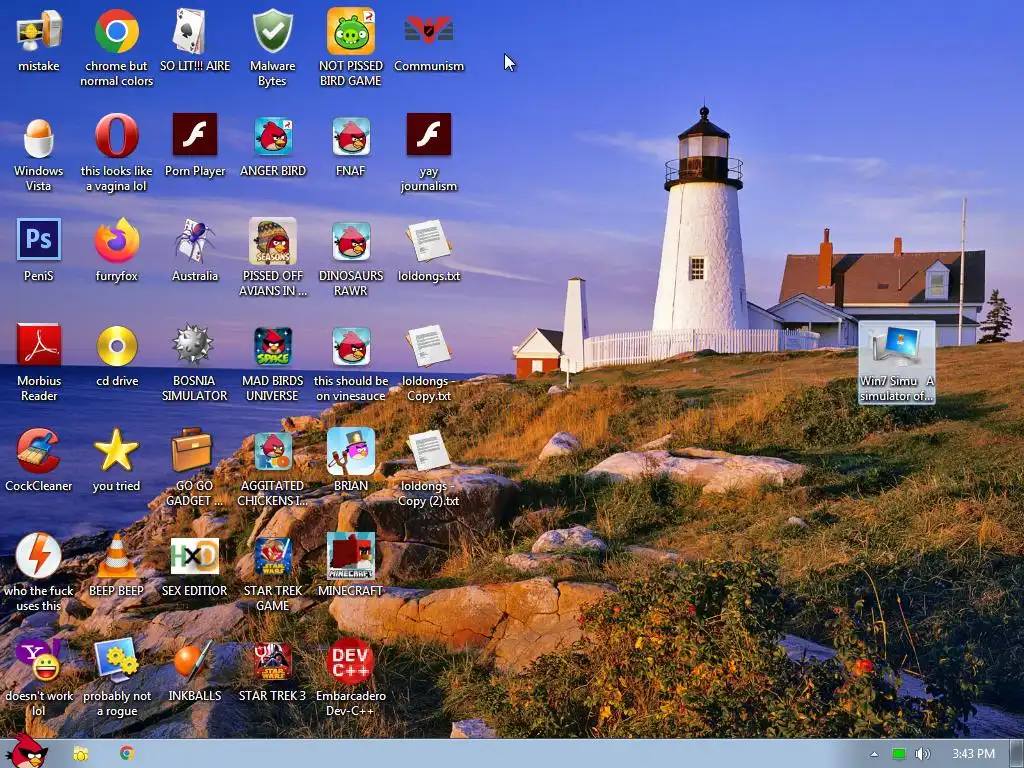This screenshot has width=1024, height=768.
Task: Open the taskbar file explorer folder
Action: [81, 754]
